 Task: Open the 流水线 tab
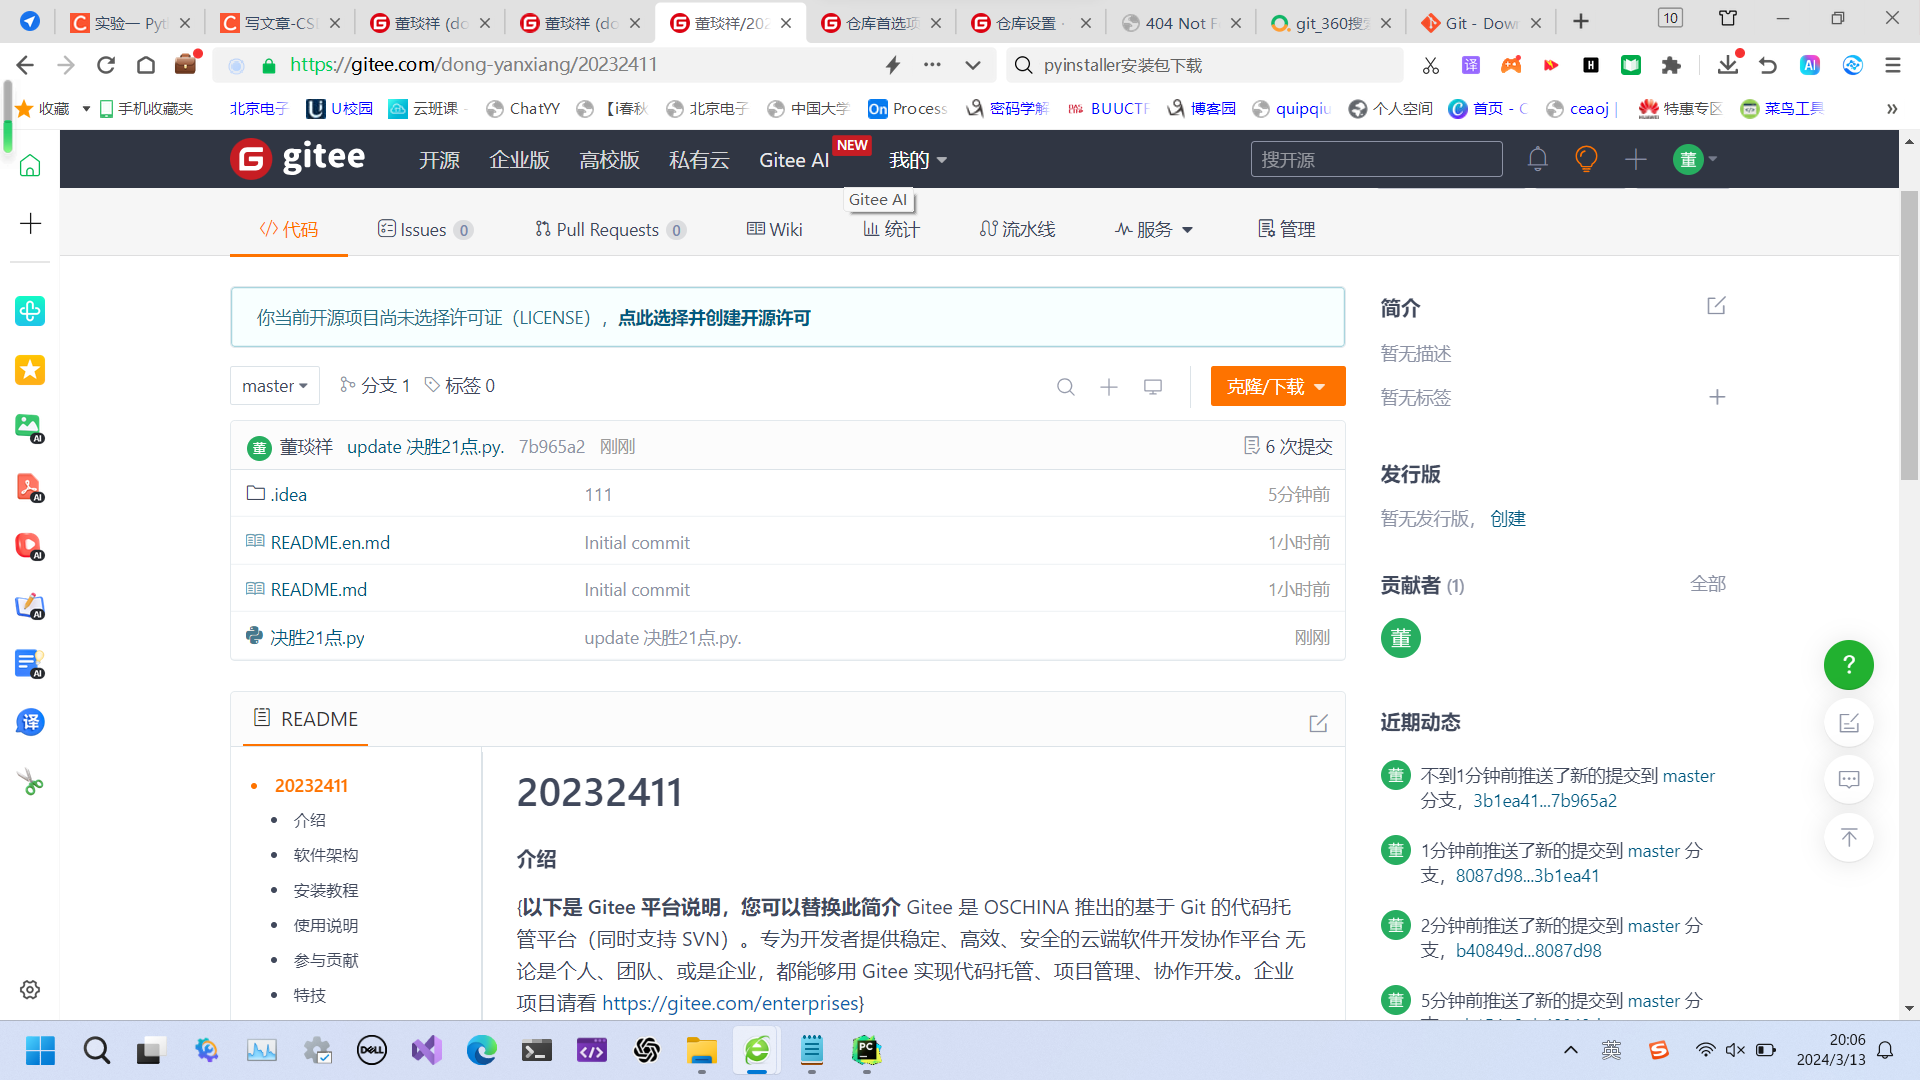point(1018,229)
